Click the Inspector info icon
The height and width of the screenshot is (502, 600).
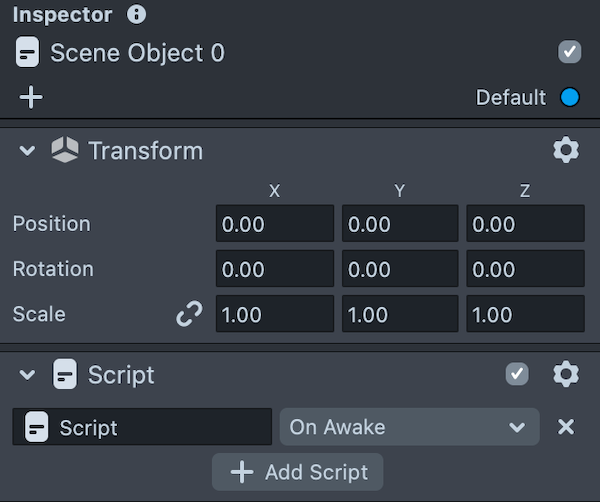coord(137,15)
